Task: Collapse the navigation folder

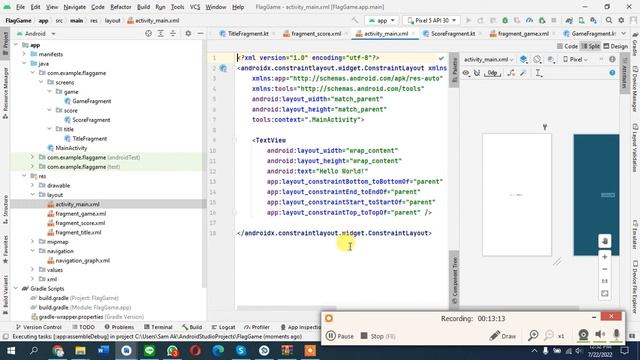Action: [x=32, y=251]
